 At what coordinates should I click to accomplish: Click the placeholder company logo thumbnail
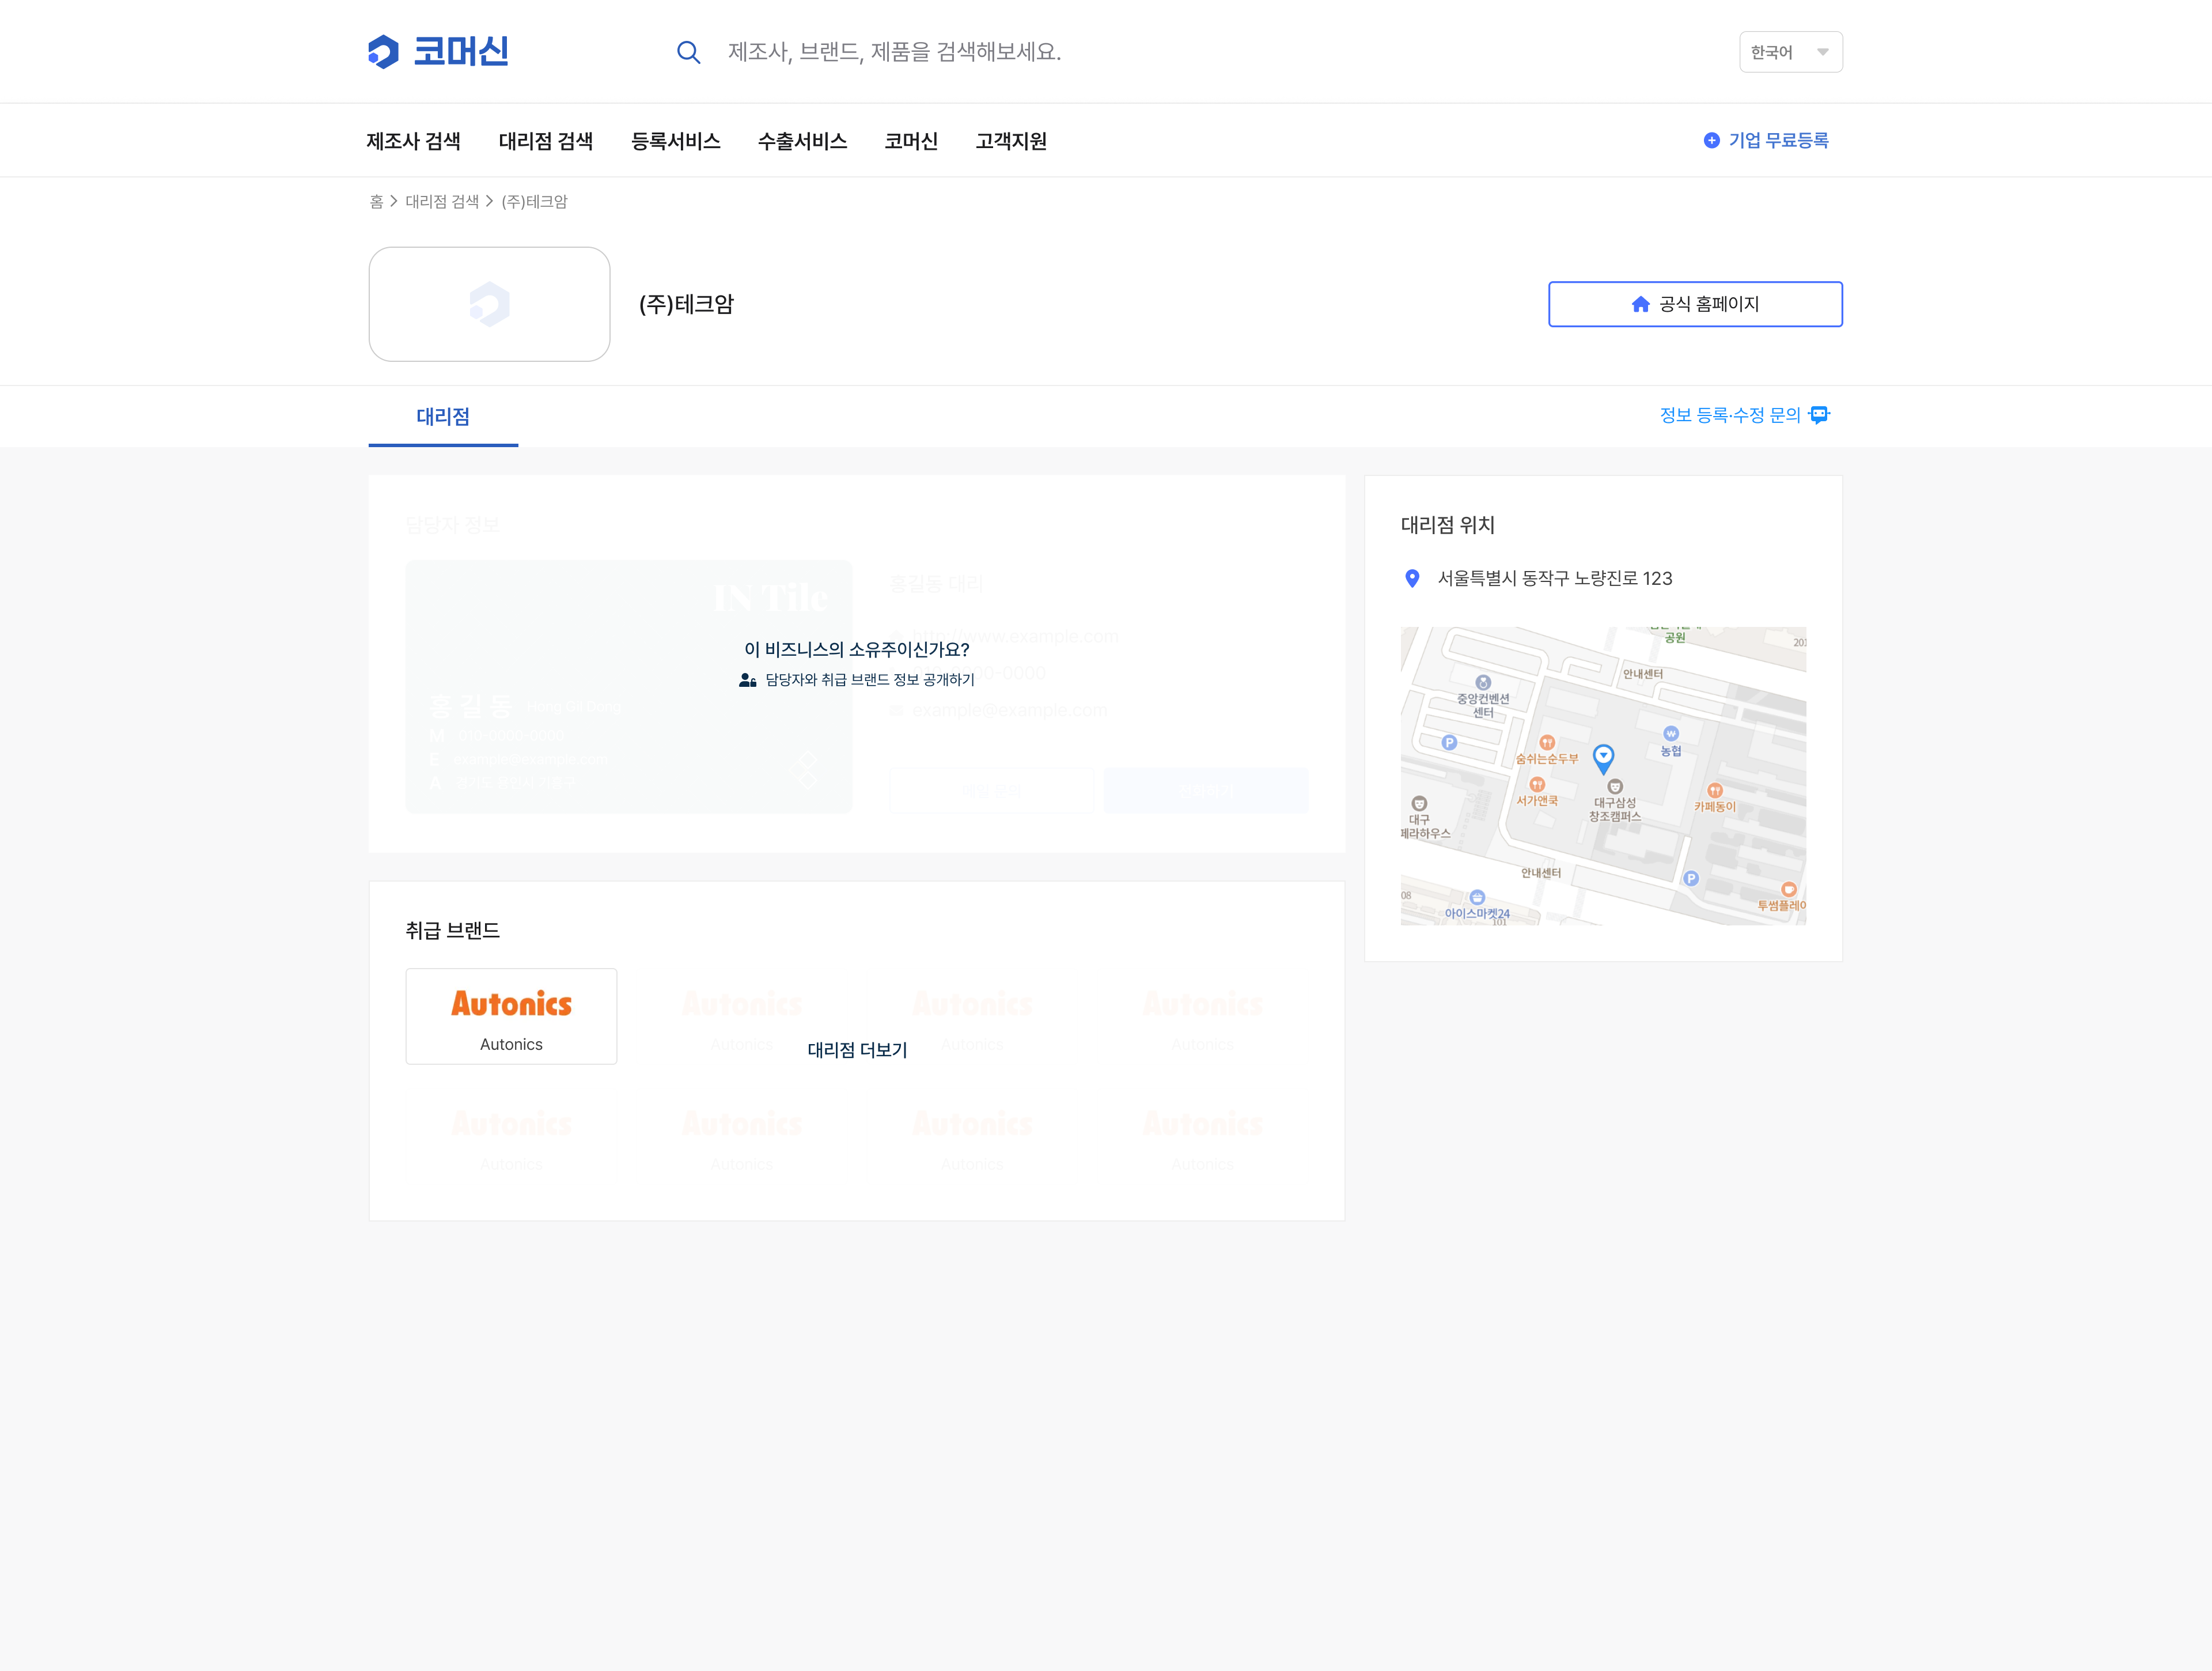tap(489, 304)
